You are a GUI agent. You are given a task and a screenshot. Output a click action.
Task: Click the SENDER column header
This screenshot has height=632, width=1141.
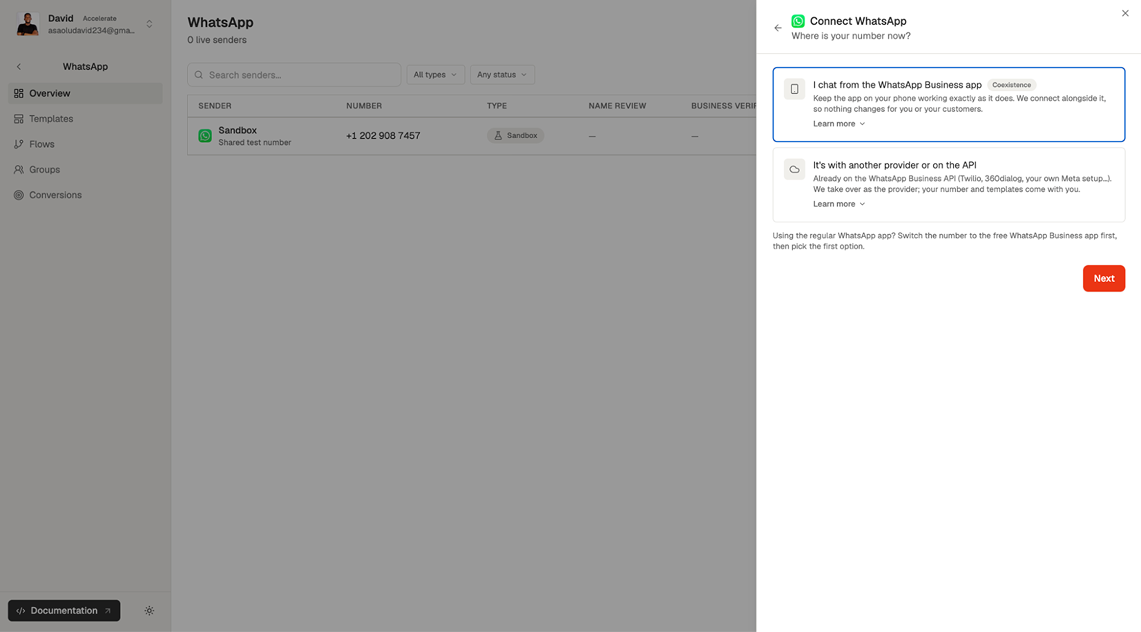click(x=215, y=105)
